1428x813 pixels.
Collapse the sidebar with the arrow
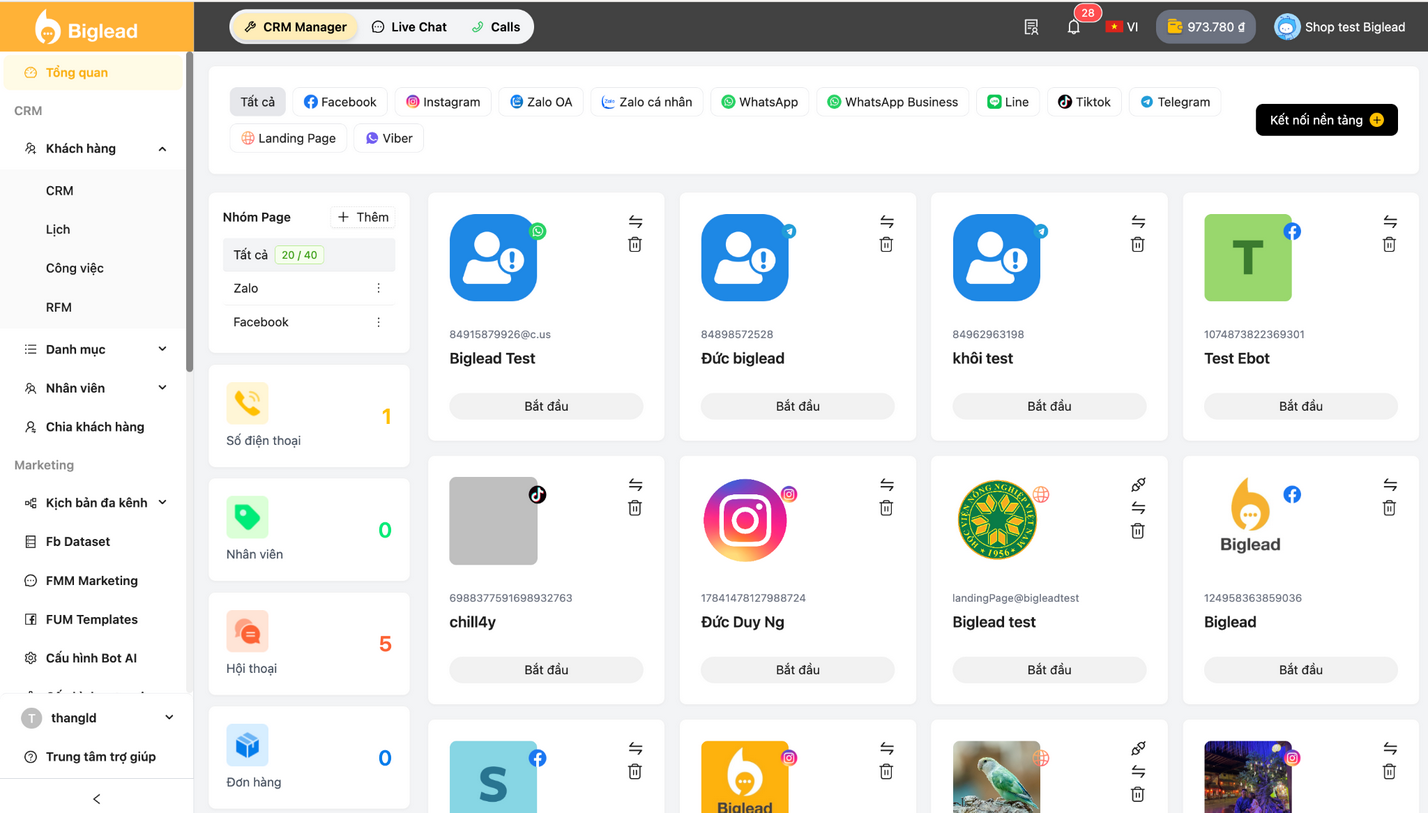point(96,799)
